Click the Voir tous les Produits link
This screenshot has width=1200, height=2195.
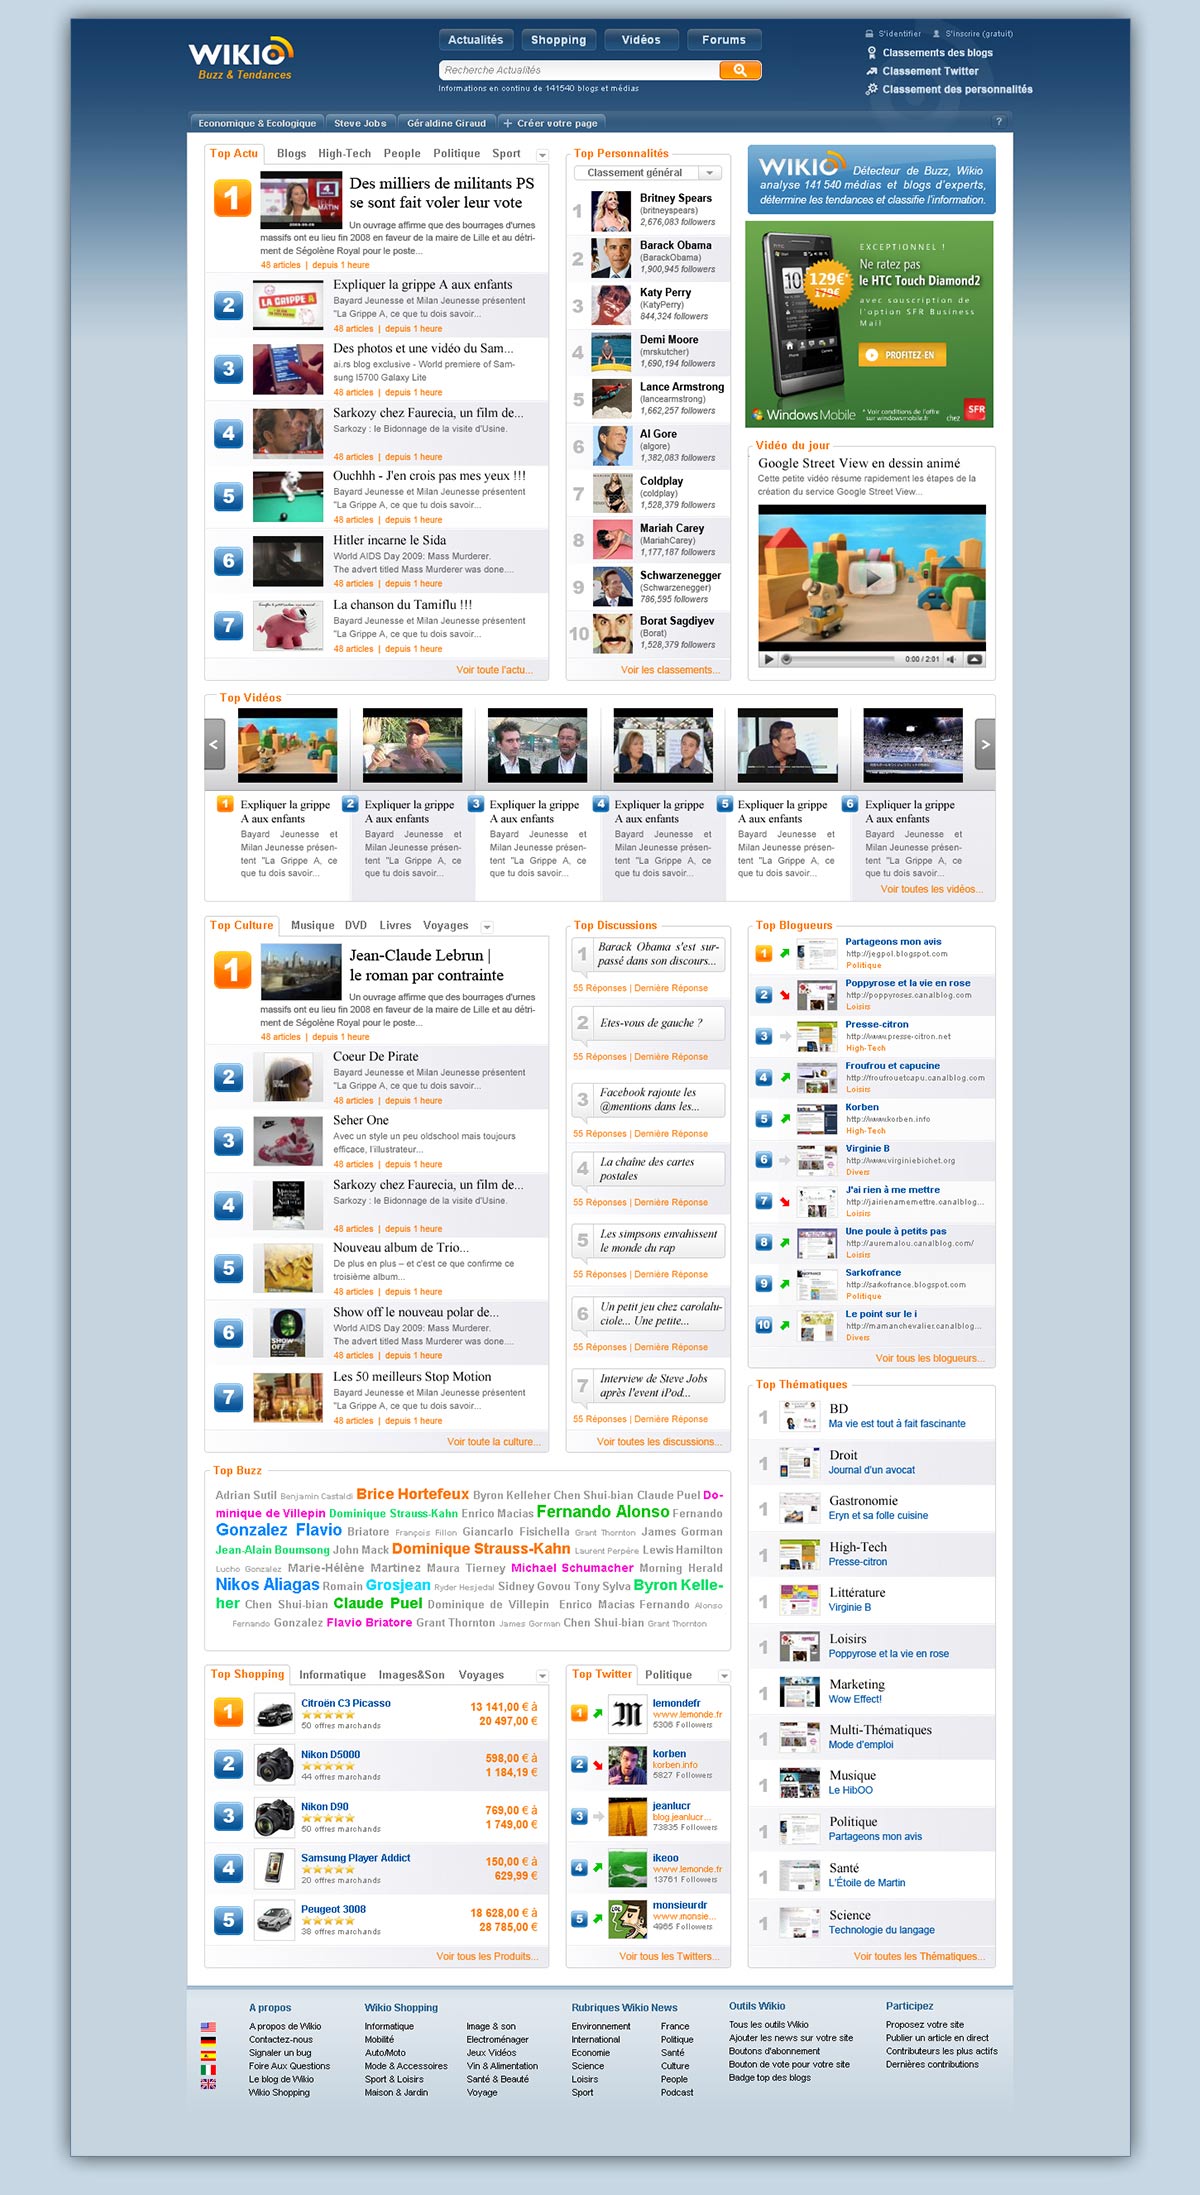tap(488, 1957)
